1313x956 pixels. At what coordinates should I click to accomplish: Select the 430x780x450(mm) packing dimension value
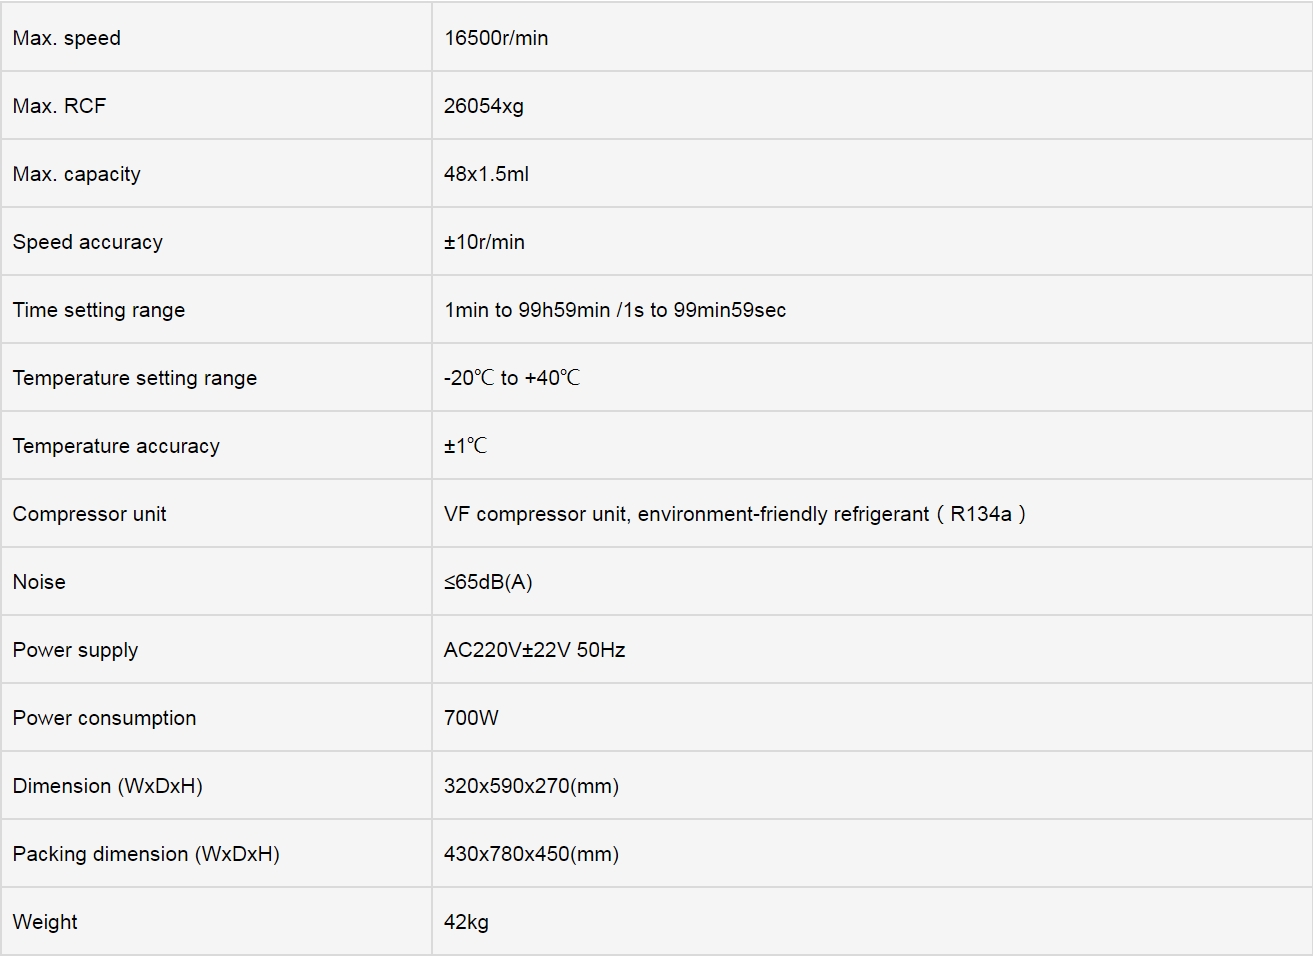pos(531,854)
